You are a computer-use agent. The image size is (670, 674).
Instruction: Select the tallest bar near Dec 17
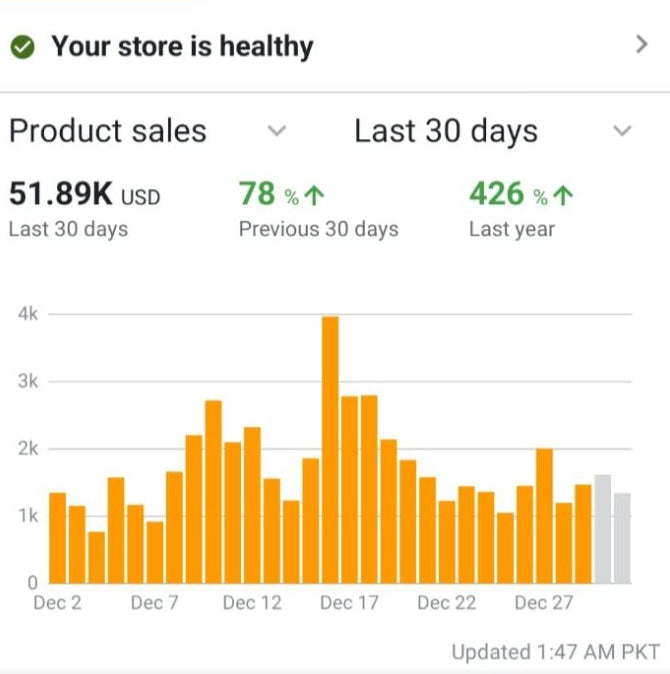[x=330, y=449]
